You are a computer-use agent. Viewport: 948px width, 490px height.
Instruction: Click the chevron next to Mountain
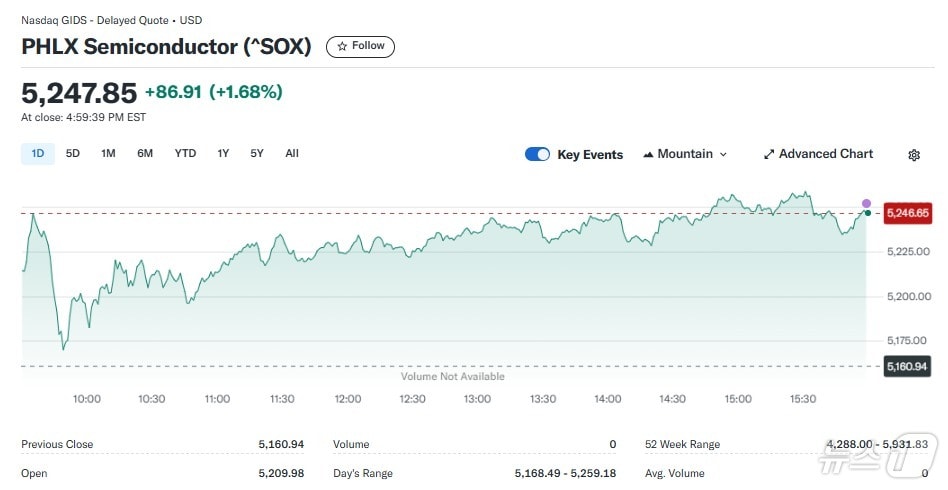[723, 155]
